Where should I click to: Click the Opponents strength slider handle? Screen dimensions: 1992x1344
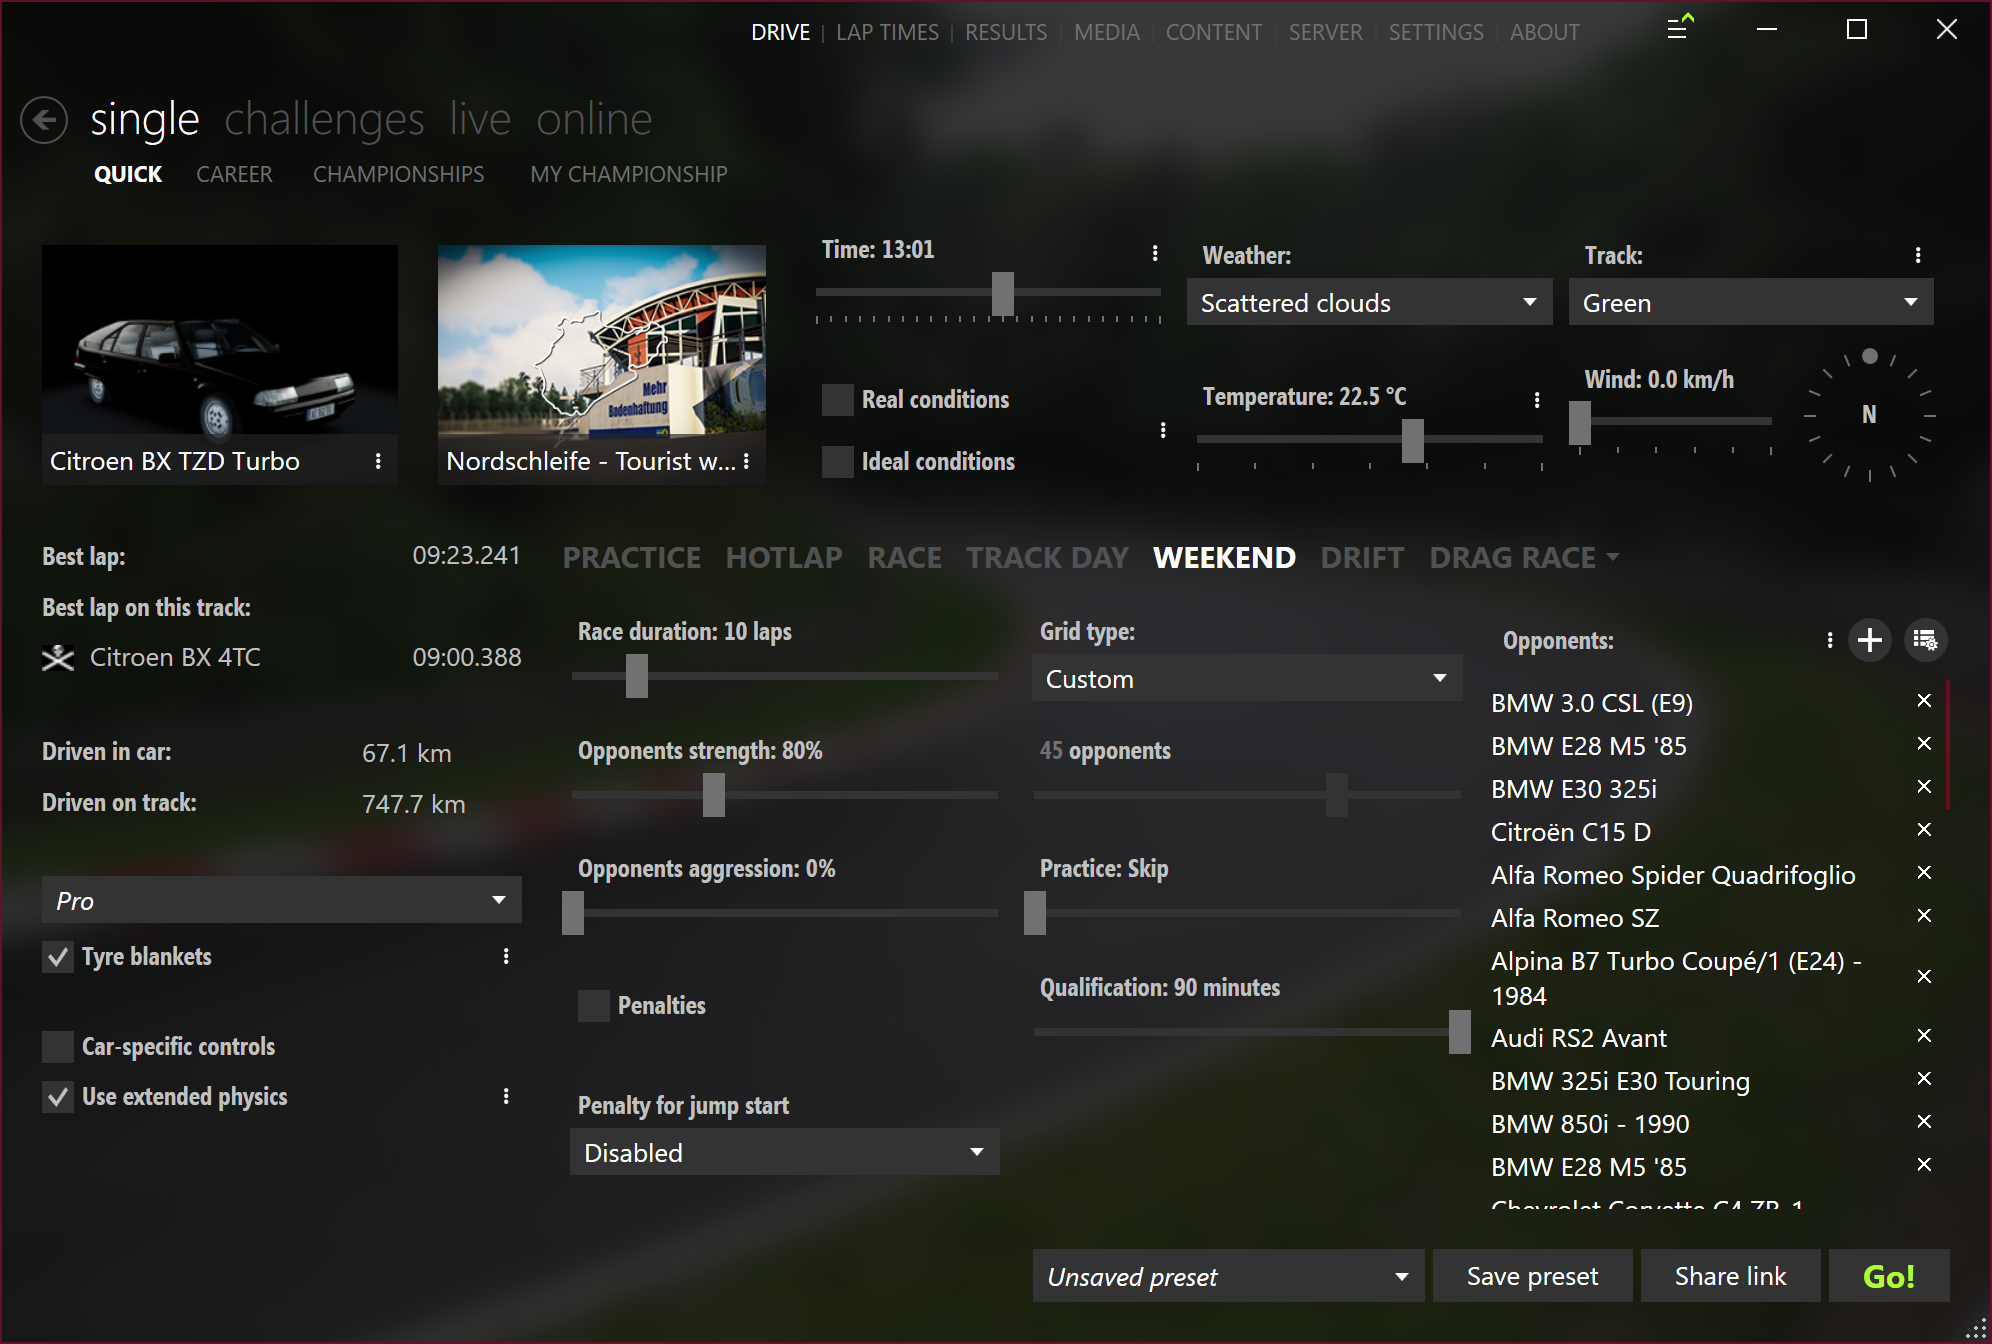click(714, 796)
